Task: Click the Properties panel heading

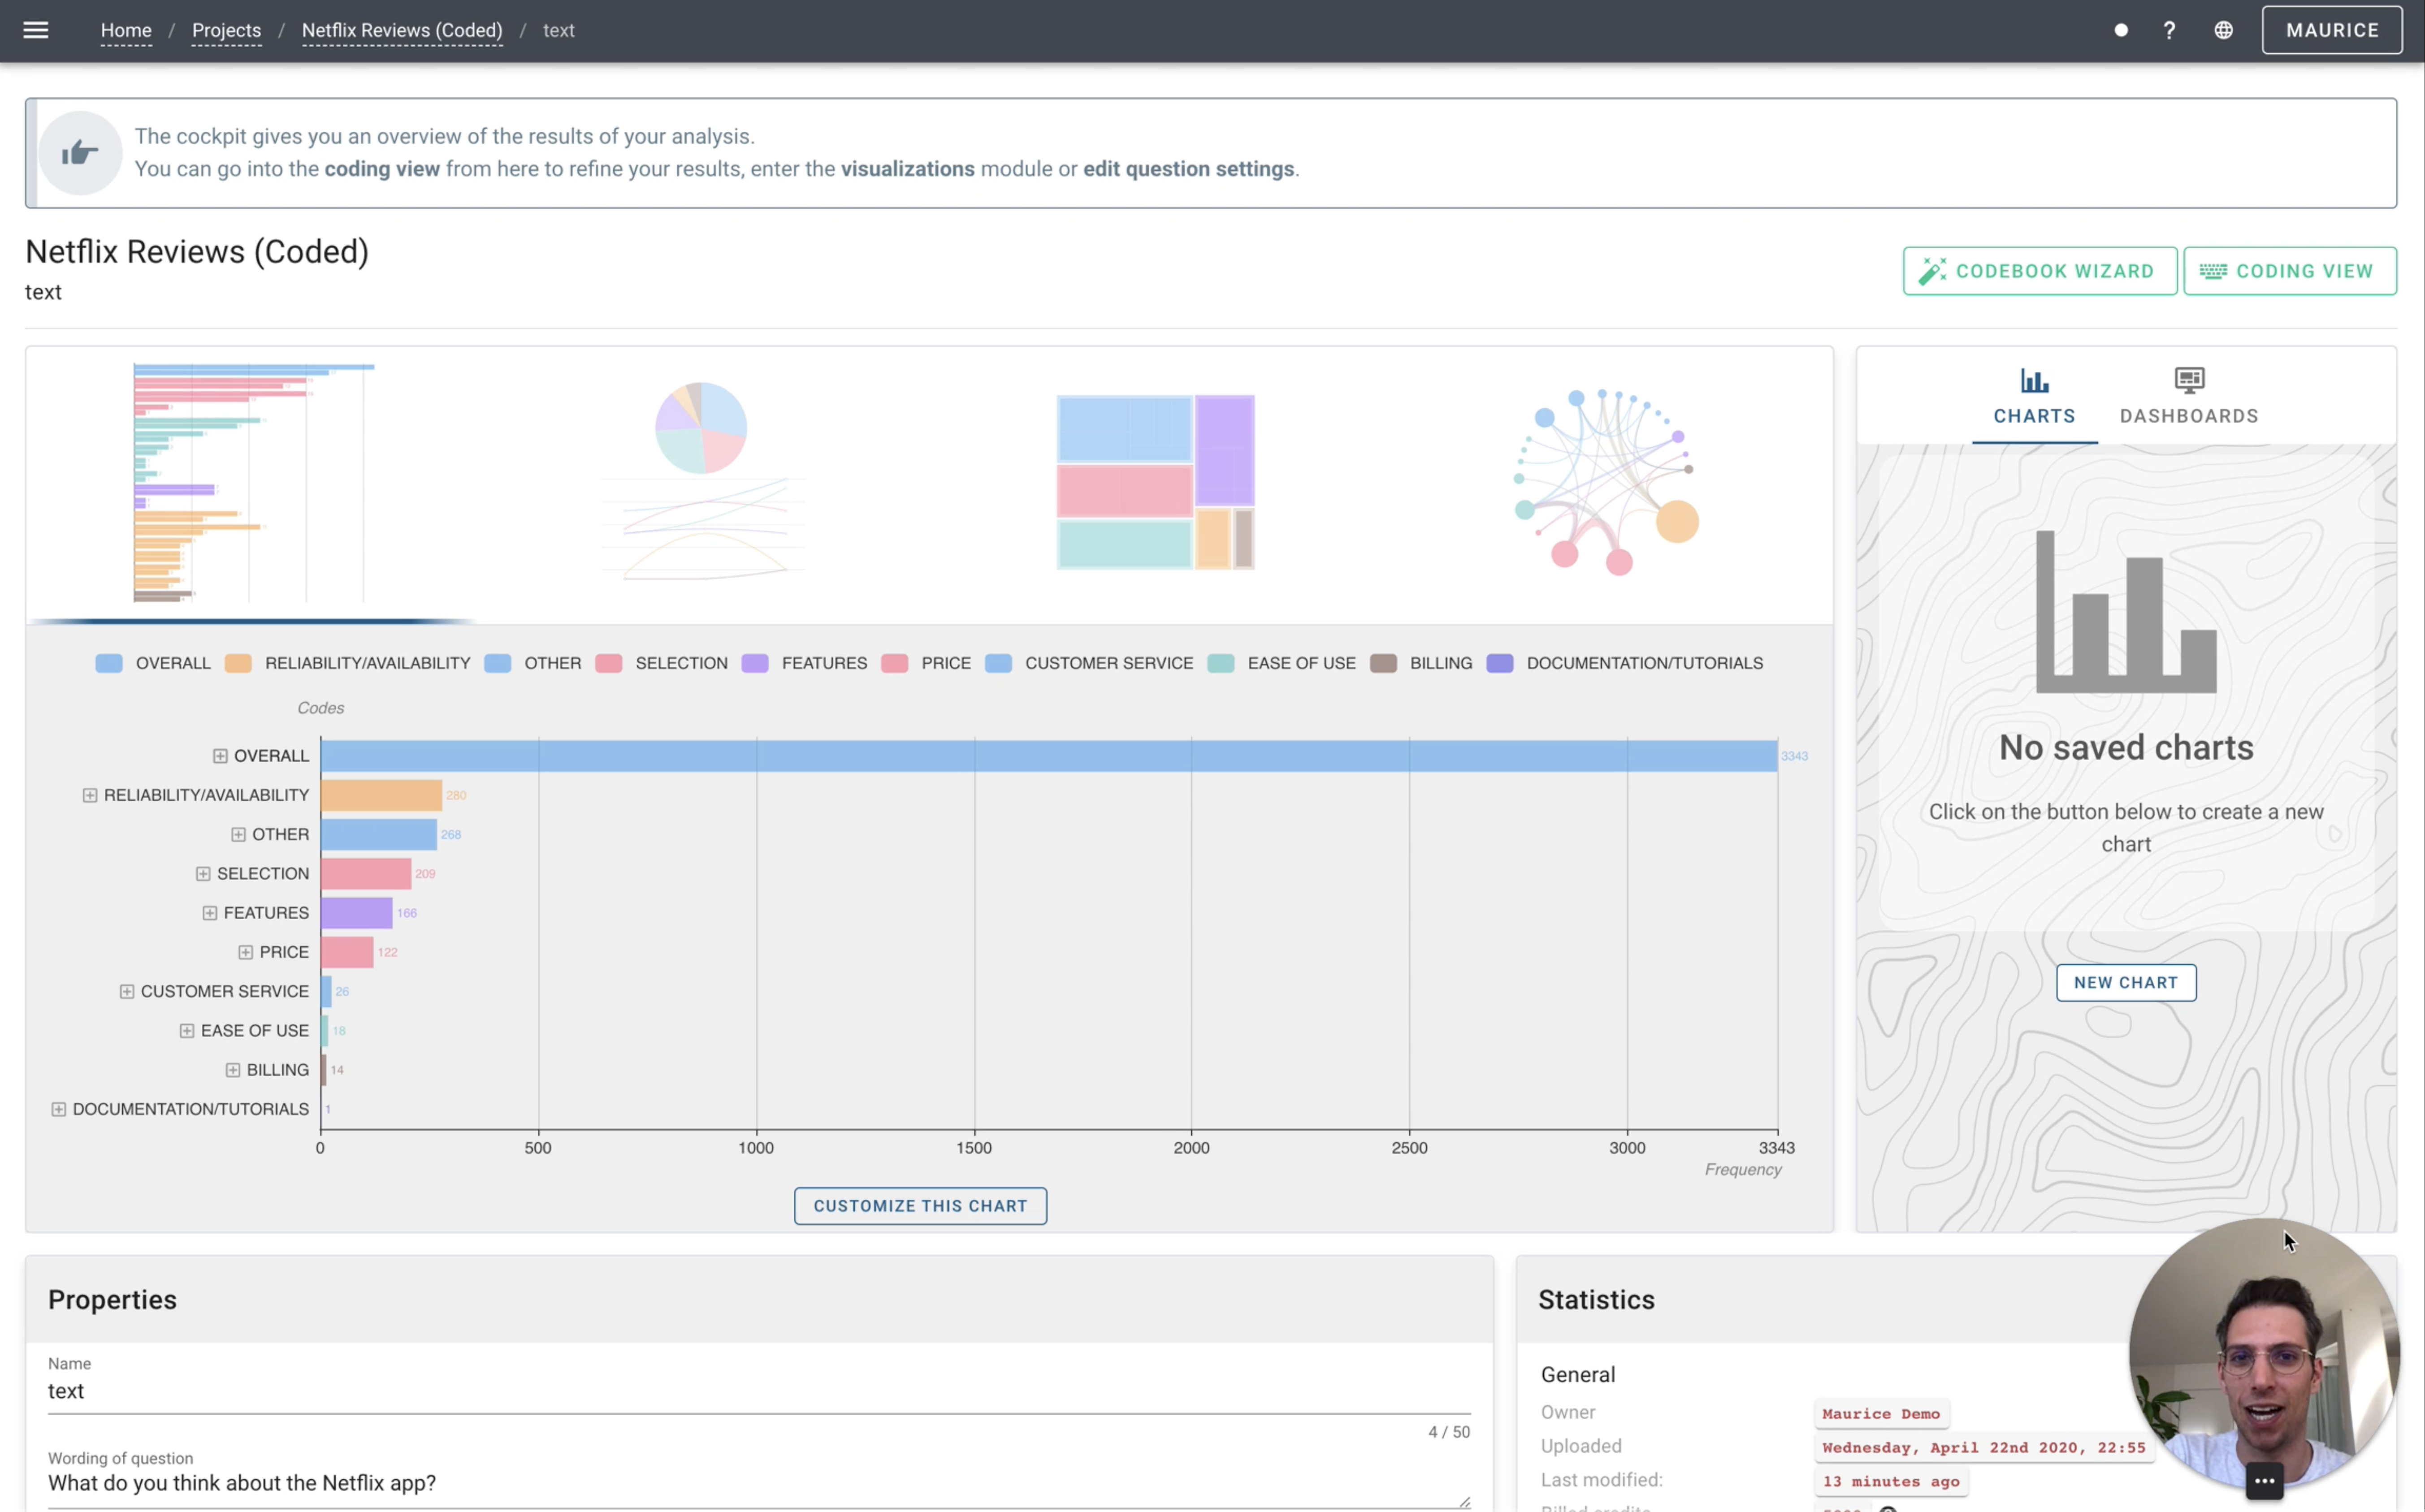Action: click(x=112, y=1299)
